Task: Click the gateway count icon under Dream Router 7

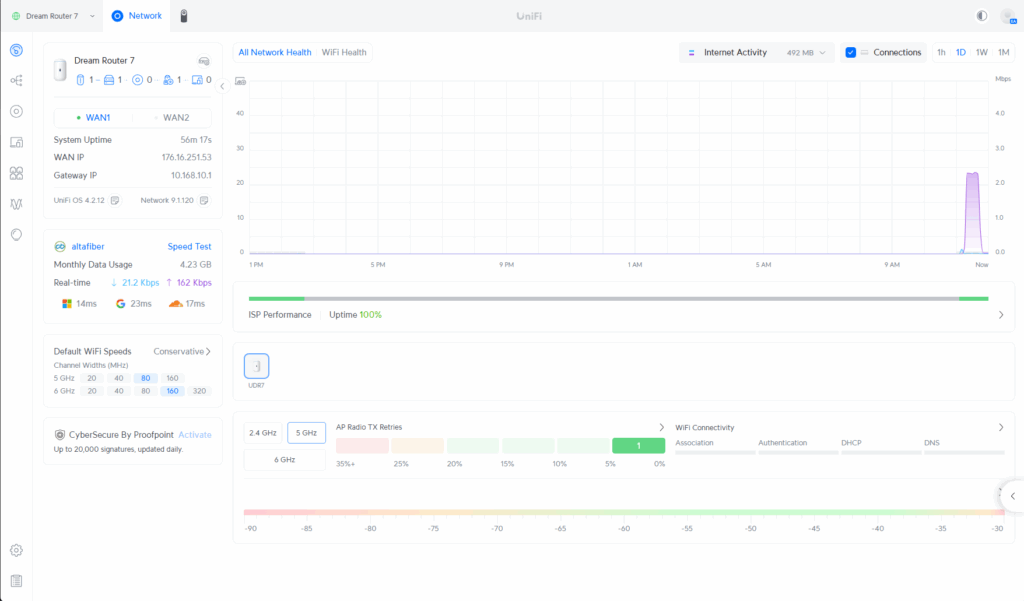Action: (80, 80)
